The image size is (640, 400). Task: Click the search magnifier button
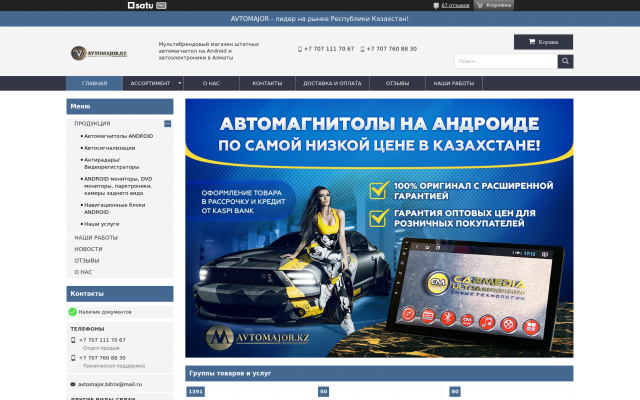(x=565, y=61)
